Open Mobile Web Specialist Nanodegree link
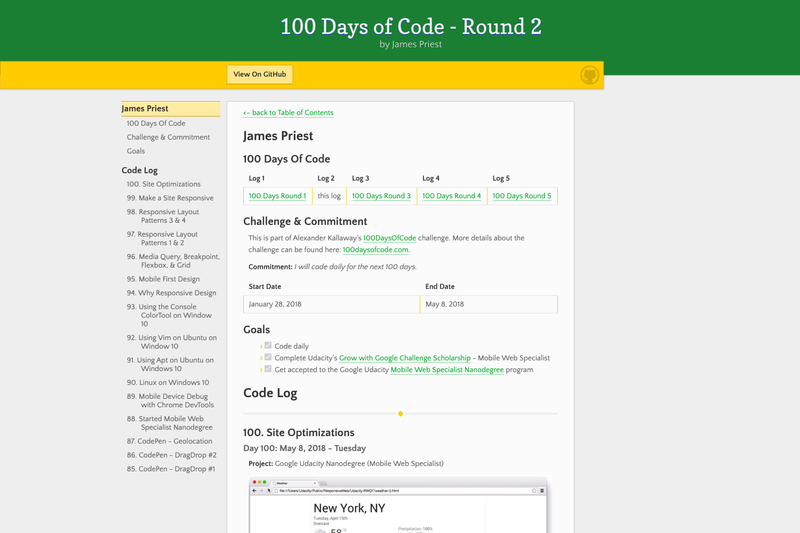Screen dimensions: 800x533 [447, 370]
